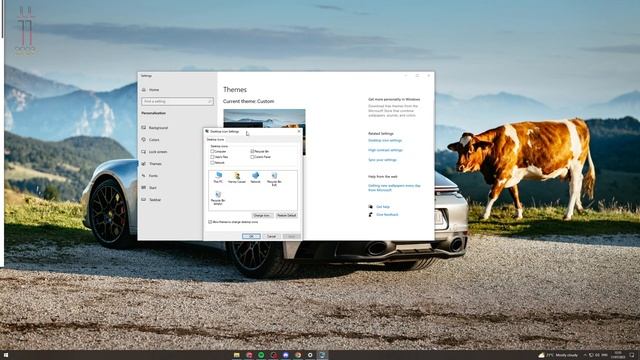Go to Settings Home
This screenshot has width=640, height=360.
[154, 90]
